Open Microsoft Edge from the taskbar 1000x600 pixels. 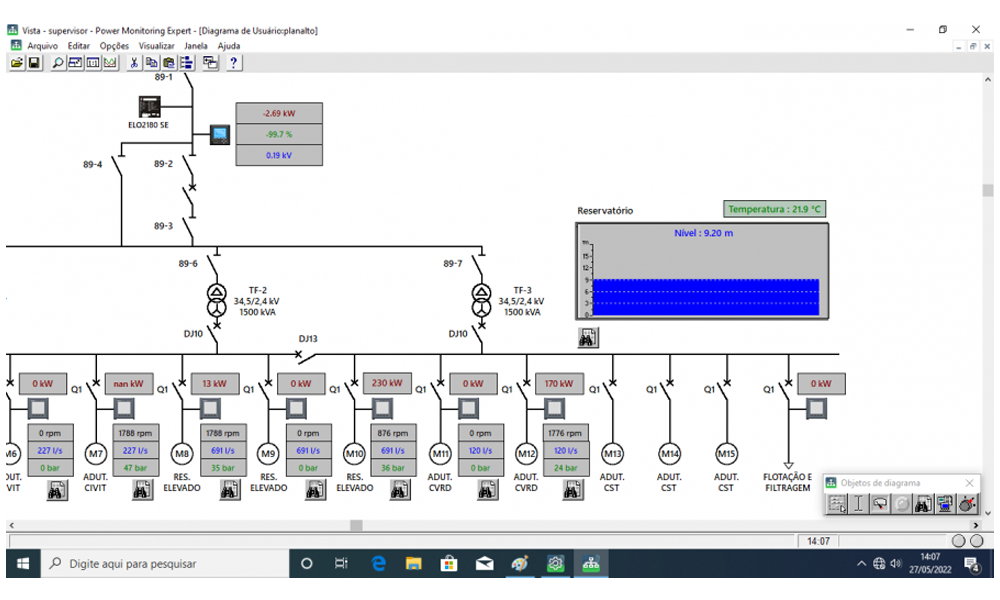379,564
